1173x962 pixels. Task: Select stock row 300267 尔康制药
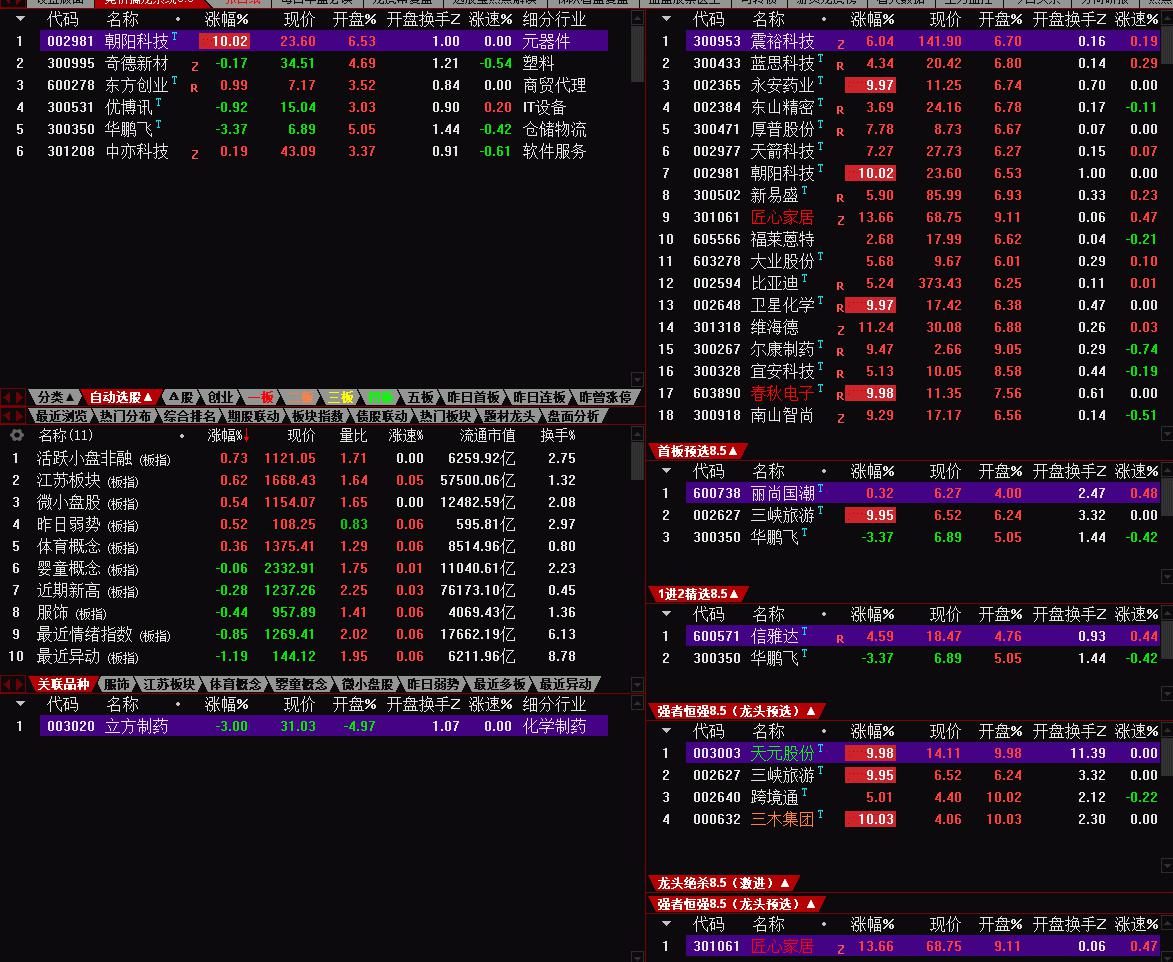coord(922,349)
